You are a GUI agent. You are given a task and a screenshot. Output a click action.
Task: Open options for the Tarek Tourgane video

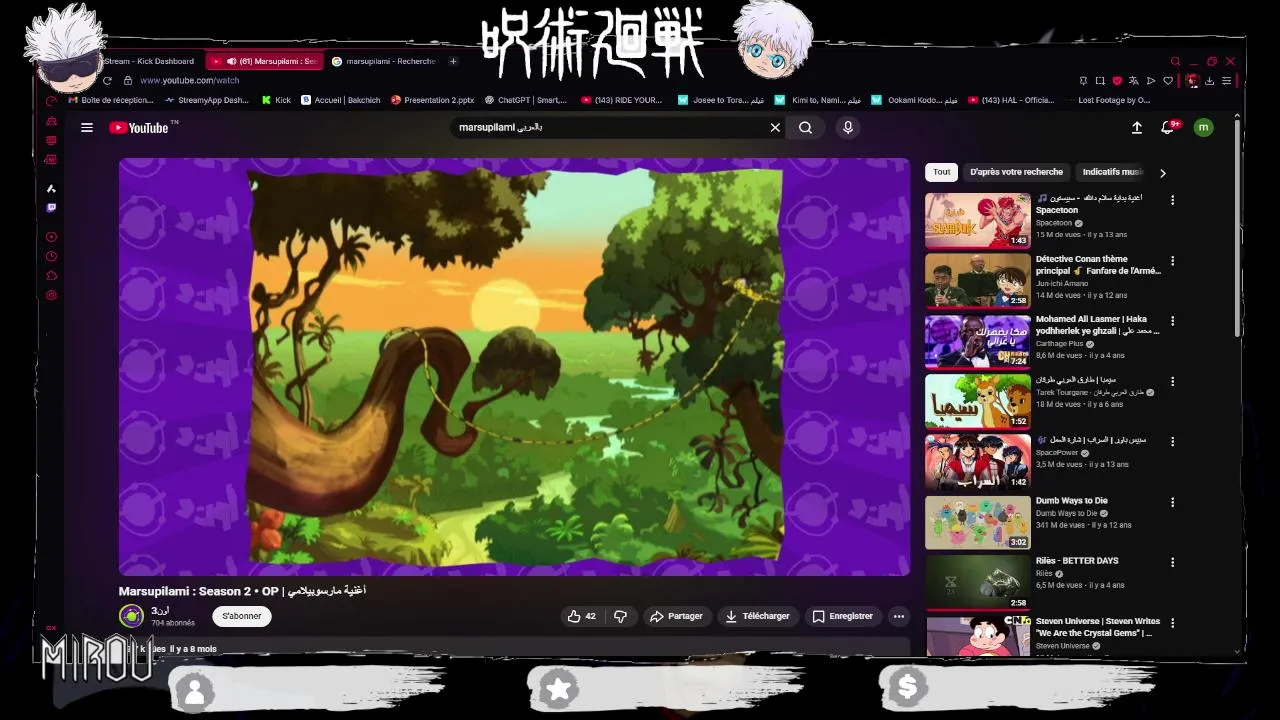[1172, 382]
